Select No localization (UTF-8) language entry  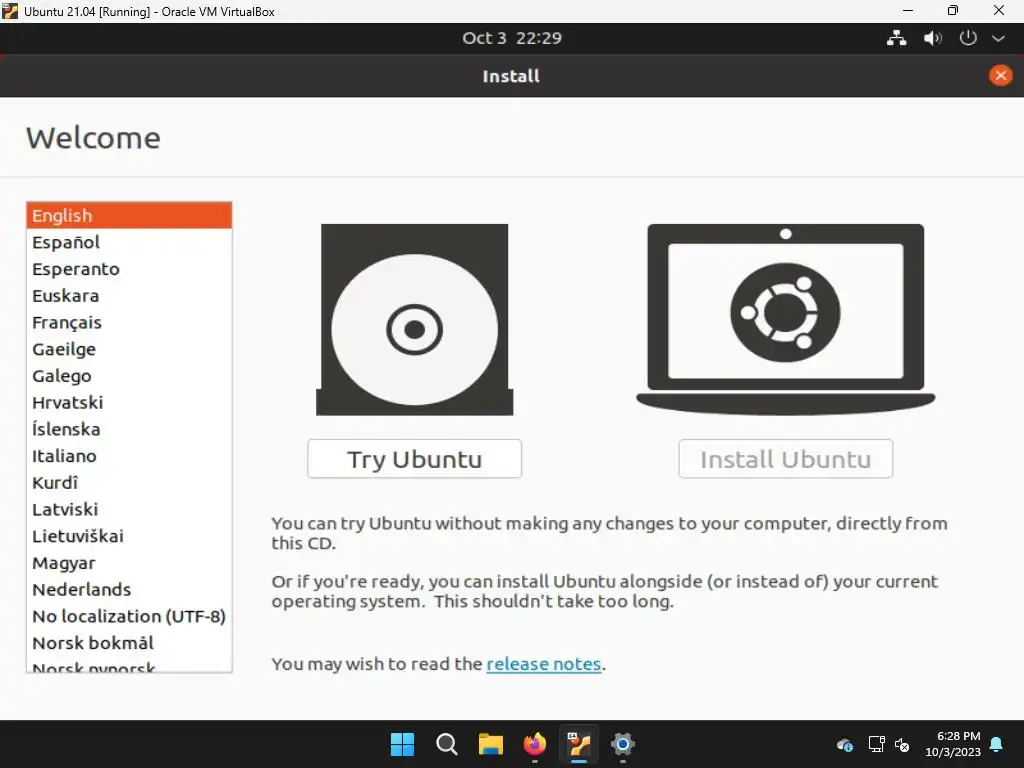(129, 616)
